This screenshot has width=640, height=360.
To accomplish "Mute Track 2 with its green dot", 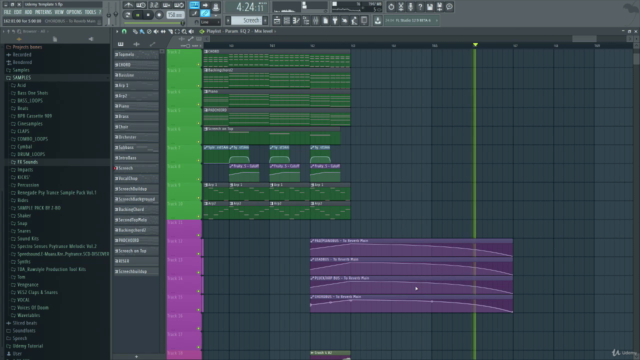I will pyautogui.click(x=199, y=64).
